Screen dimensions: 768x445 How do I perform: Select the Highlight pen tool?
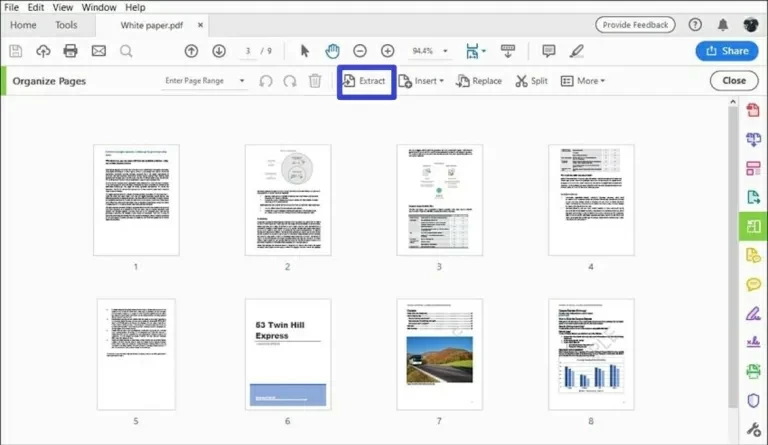coord(576,51)
